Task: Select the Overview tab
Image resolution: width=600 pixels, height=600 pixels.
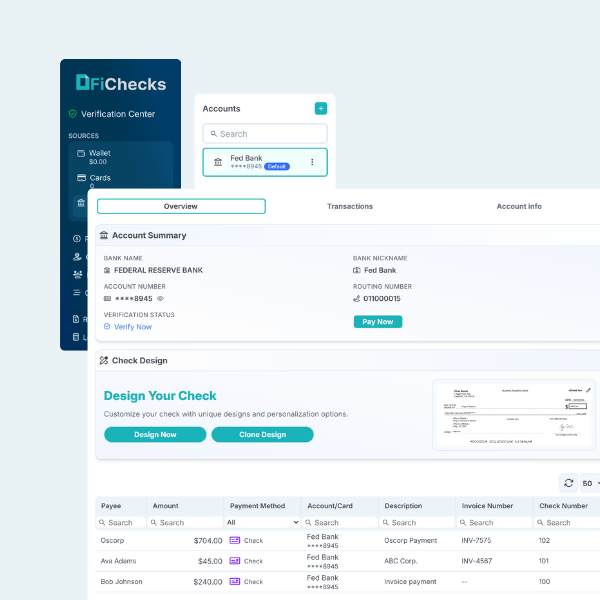Action: click(x=181, y=206)
